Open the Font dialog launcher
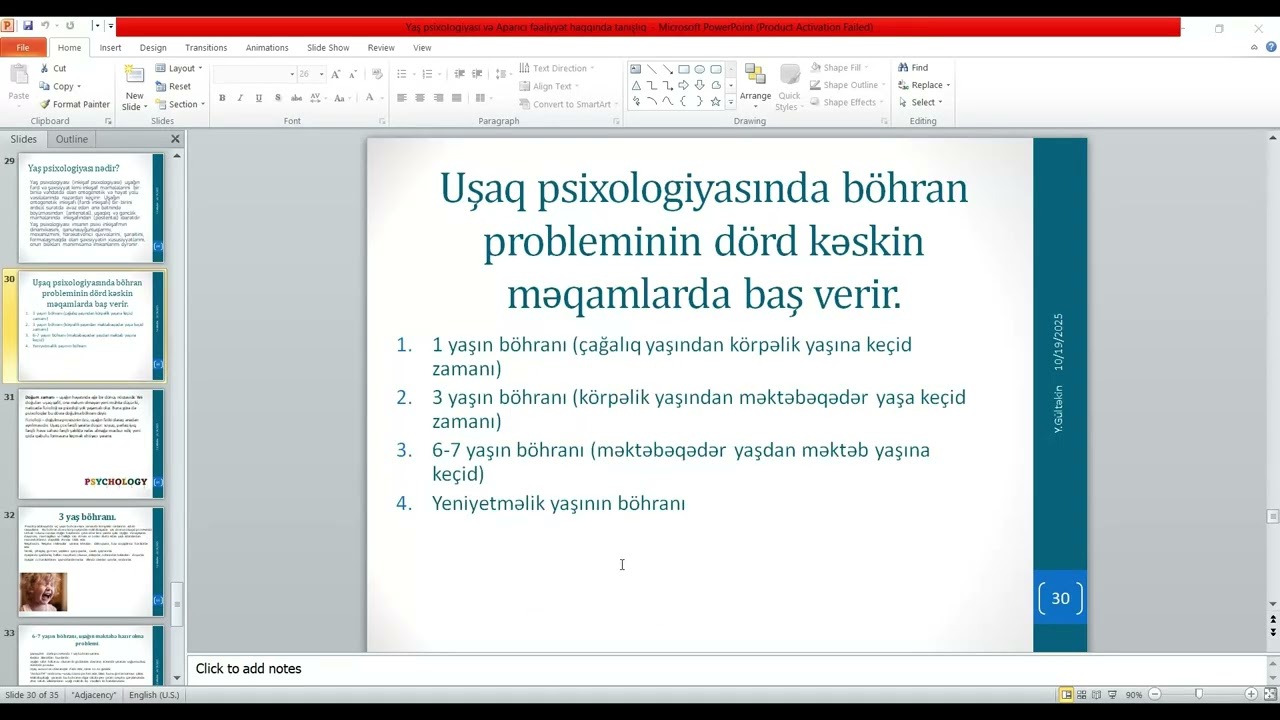 [382, 121]
